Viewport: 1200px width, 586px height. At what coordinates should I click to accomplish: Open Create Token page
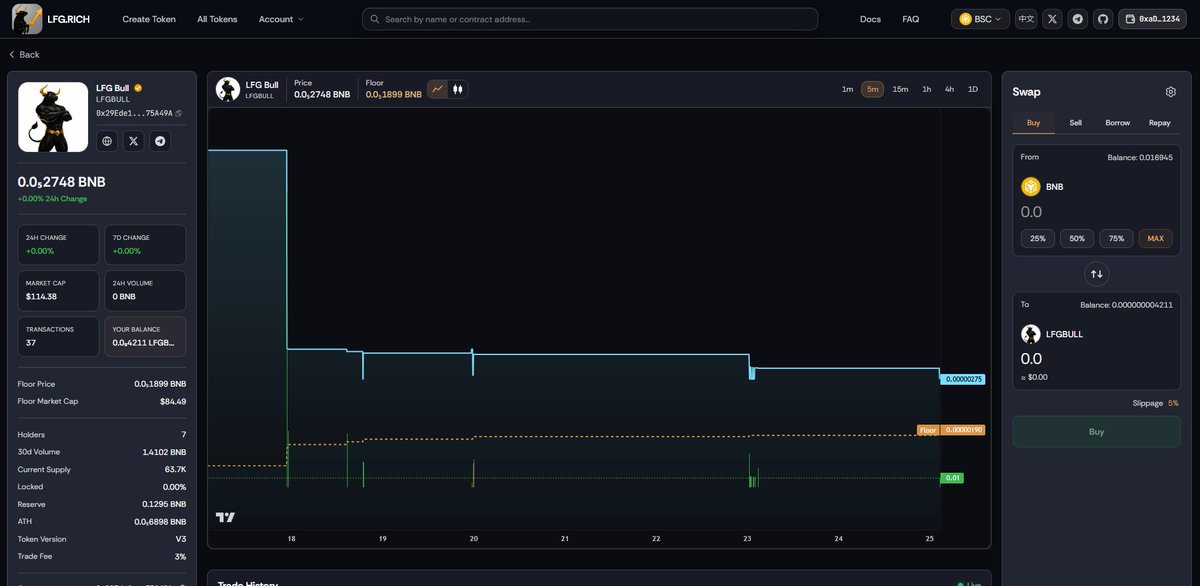click(149, 19)
